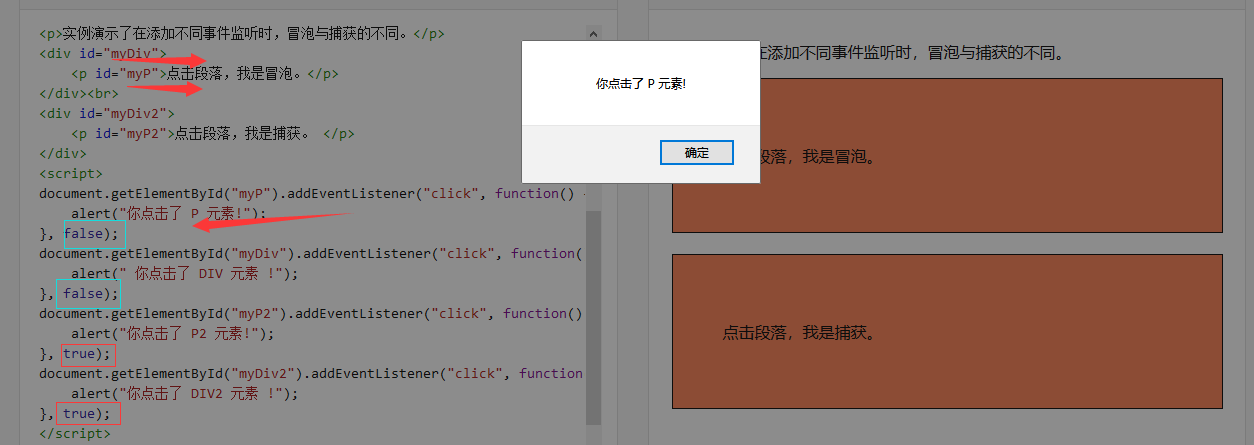Click the preview paragraph ending 我是冒泡。
The image size is (1254, 445).
(x=818, y=157)
